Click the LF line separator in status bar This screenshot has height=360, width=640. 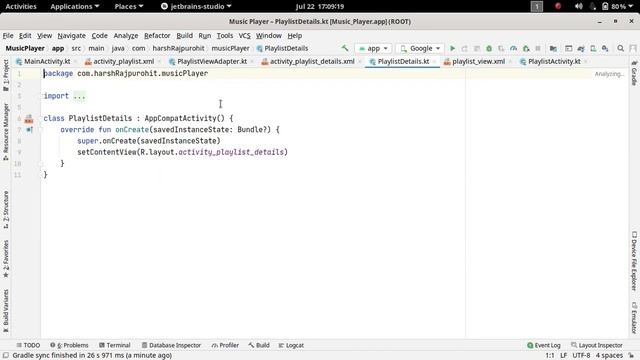tap(564, 356)
